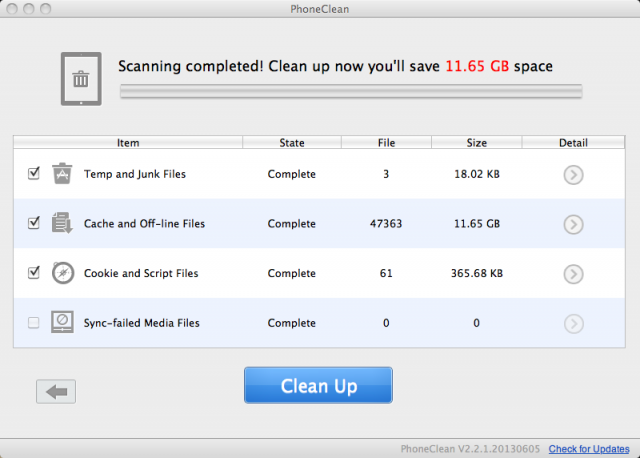The image size is (640, 458).
Task: Uncheck the Cookie and Script Files checkbox
Action: 33,272
